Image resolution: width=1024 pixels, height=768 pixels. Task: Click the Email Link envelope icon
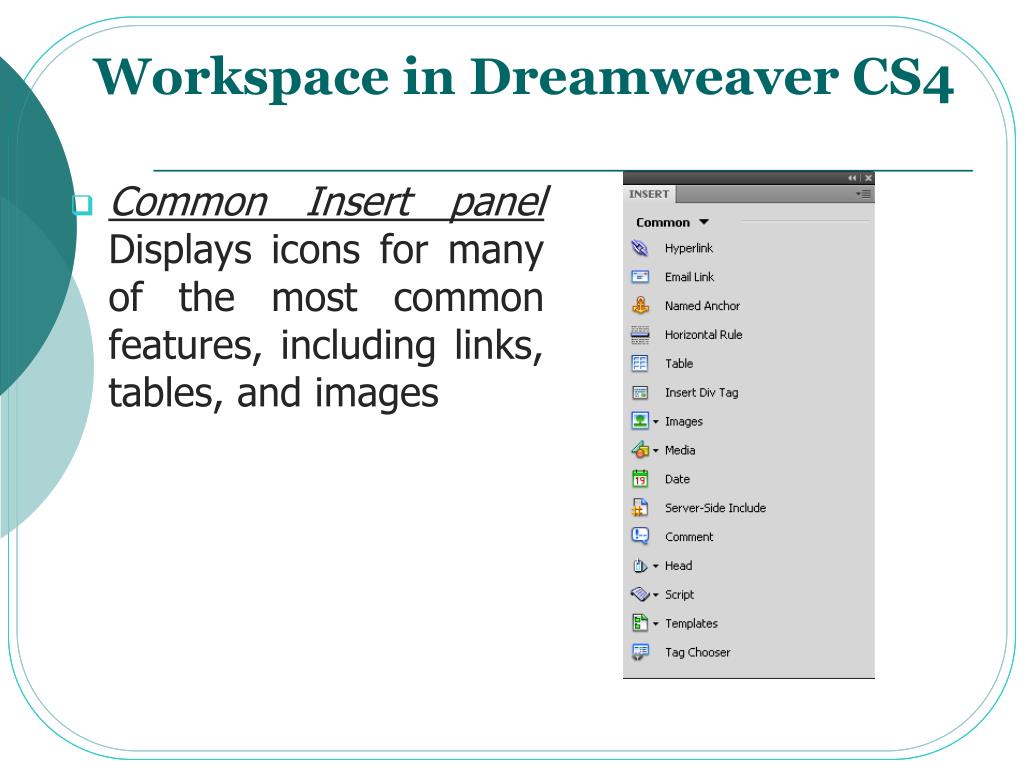(640, 277)
